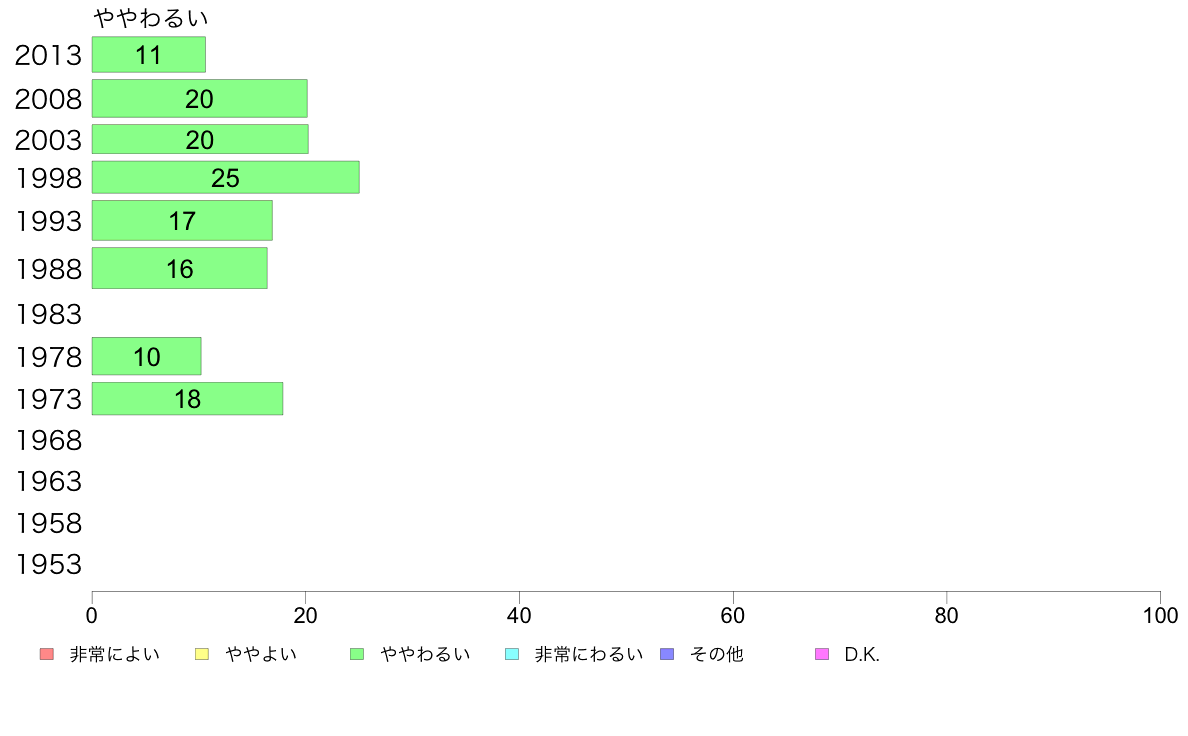Click the green ややわるい legend swatch
The width and height of the screenshot is (1188, 736).
click(357, 654)
